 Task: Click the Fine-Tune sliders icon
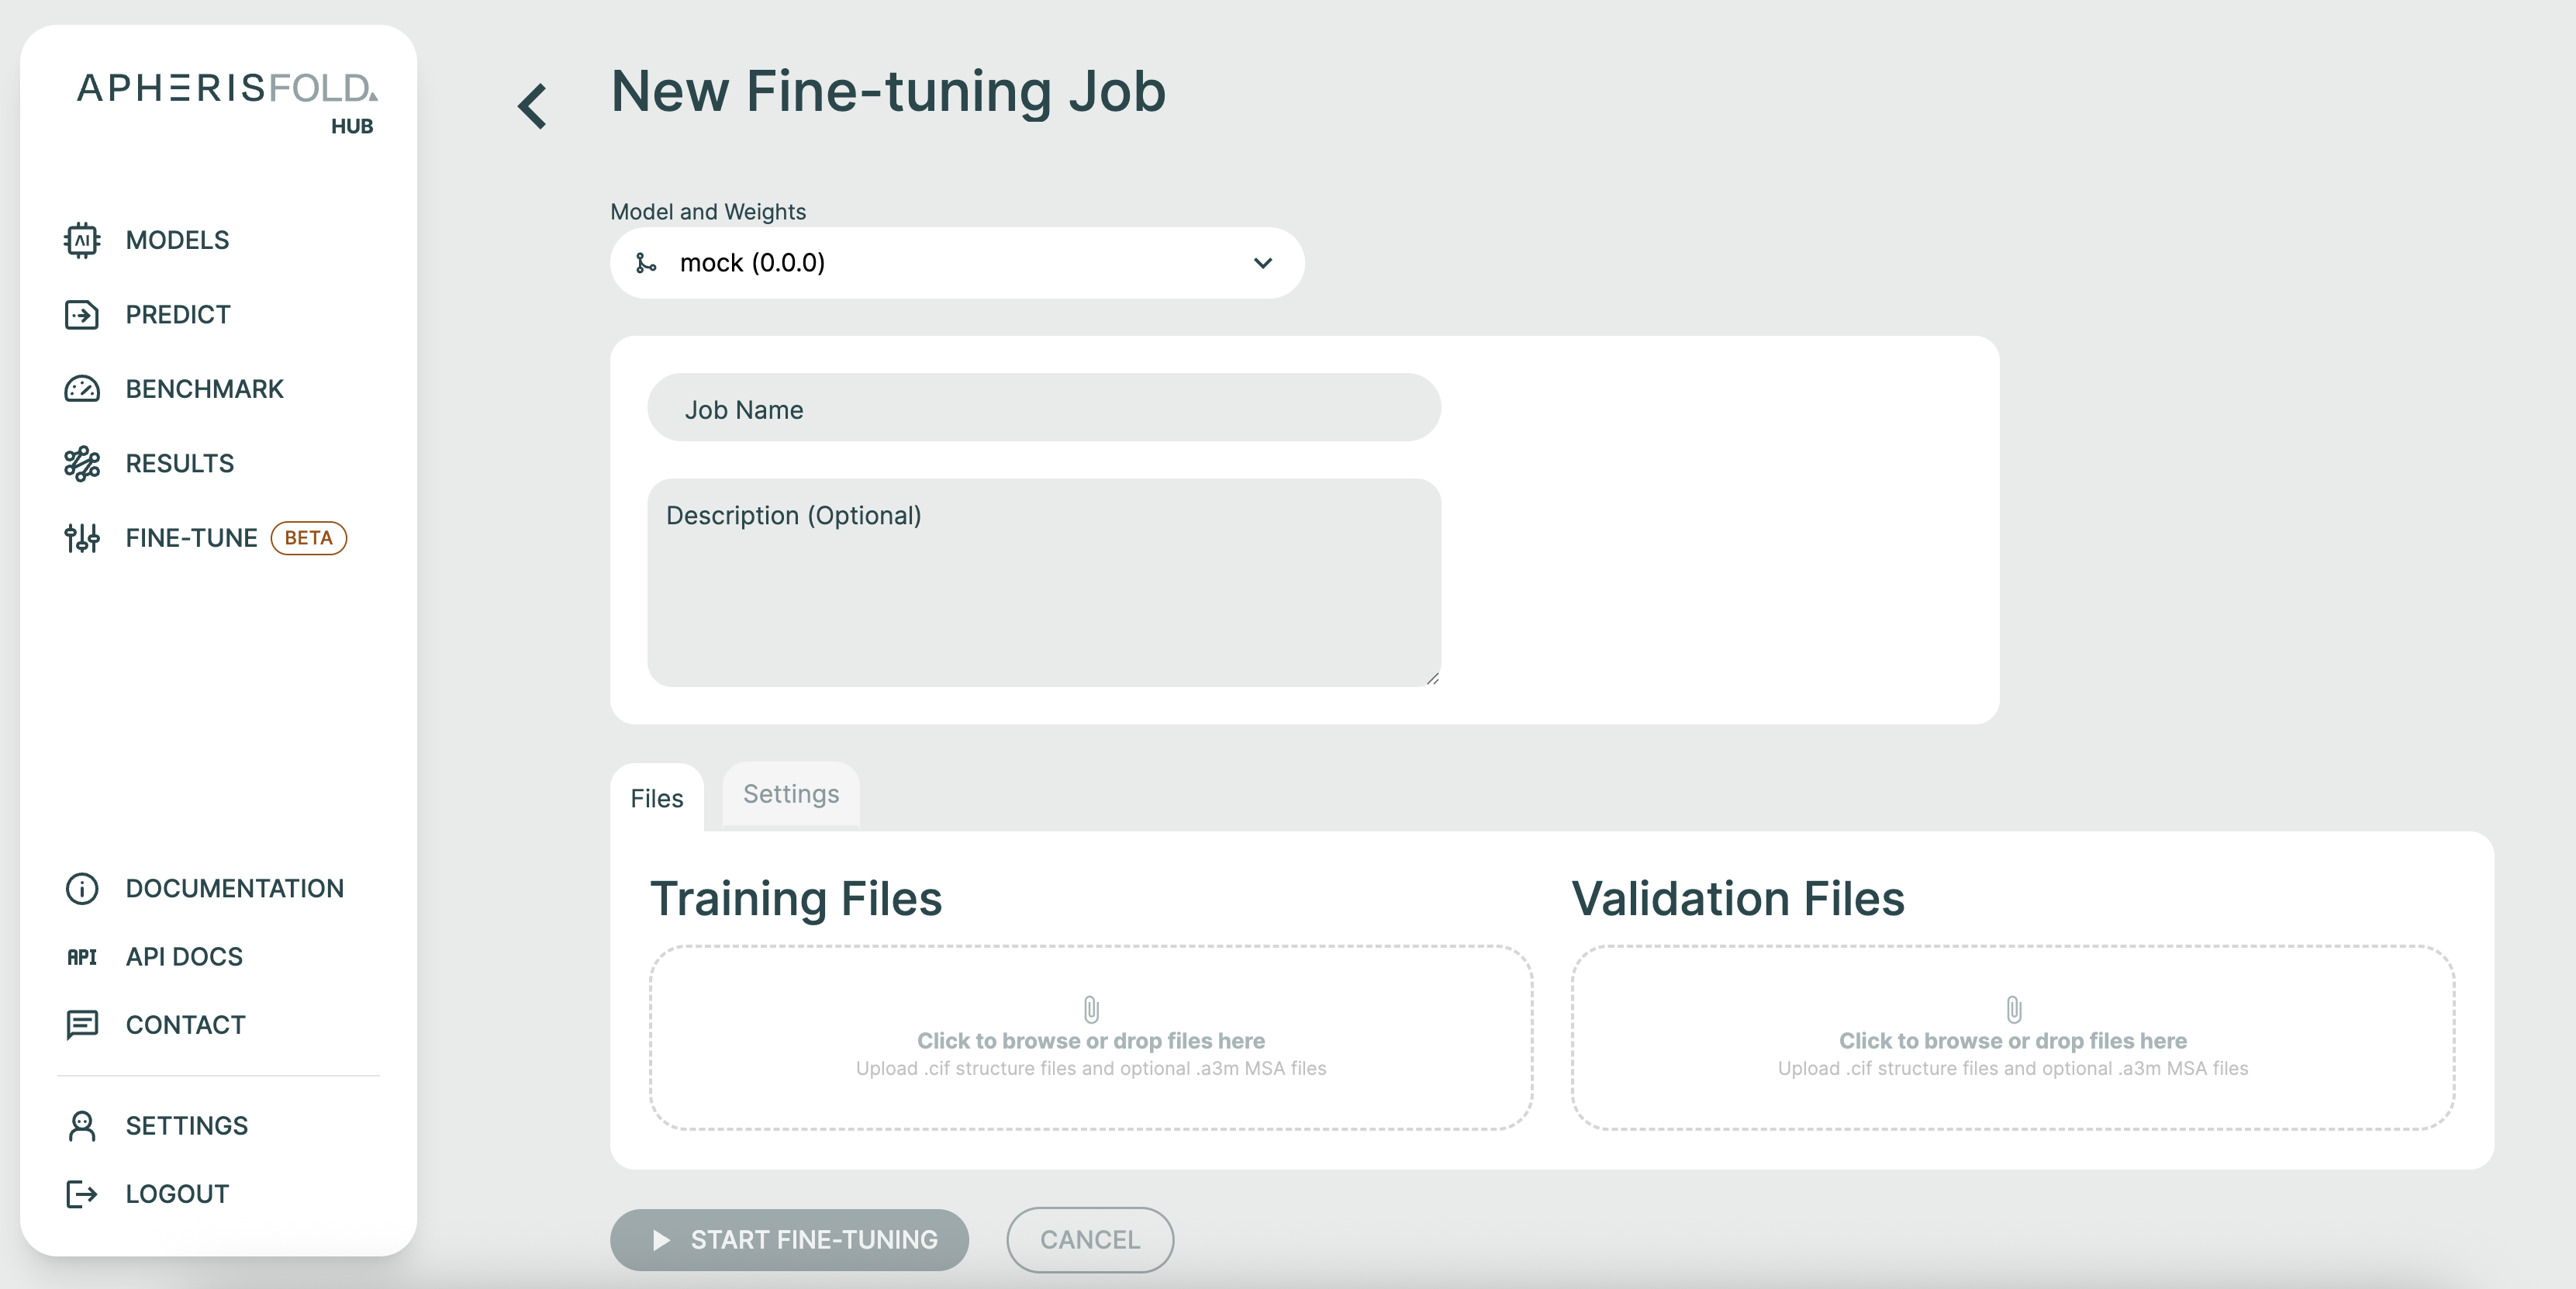pos(82,538)
